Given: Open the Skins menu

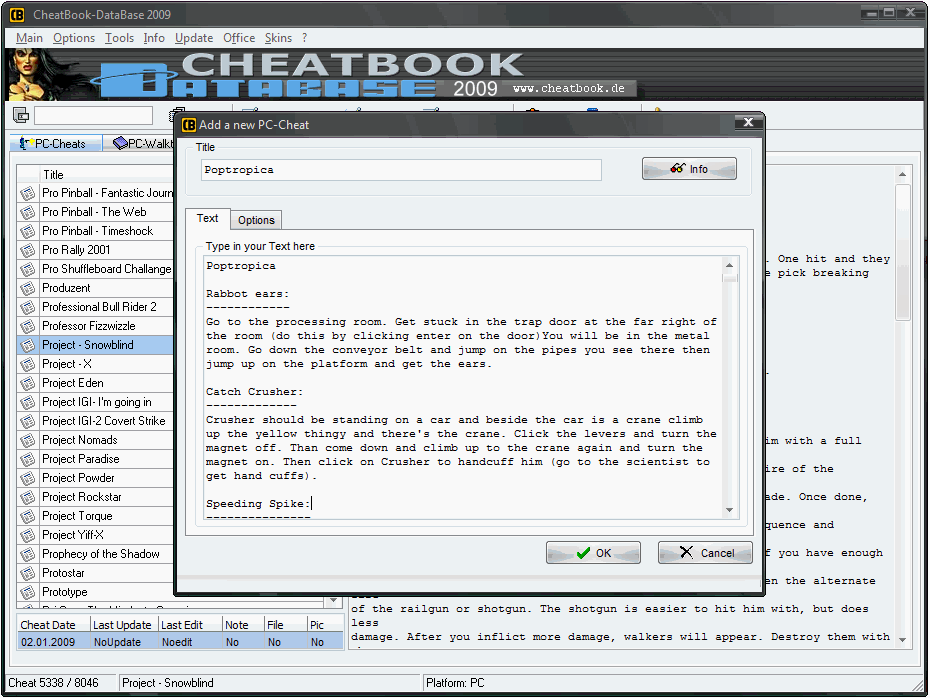Looking at the screenshot, I should click(278, 38).
